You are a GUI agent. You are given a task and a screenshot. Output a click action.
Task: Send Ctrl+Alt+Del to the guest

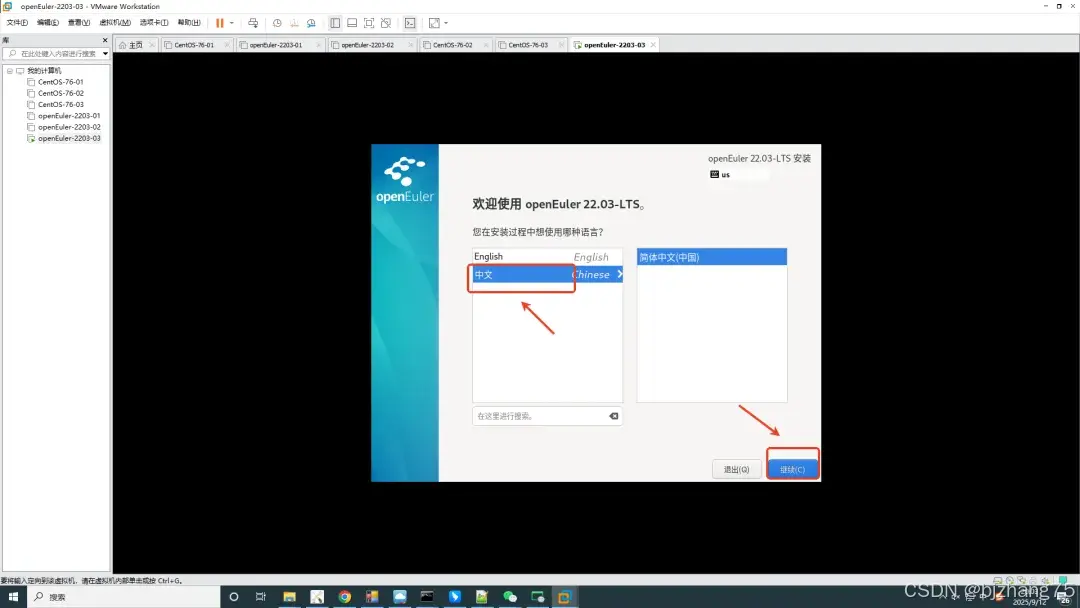tap(253, 22)
